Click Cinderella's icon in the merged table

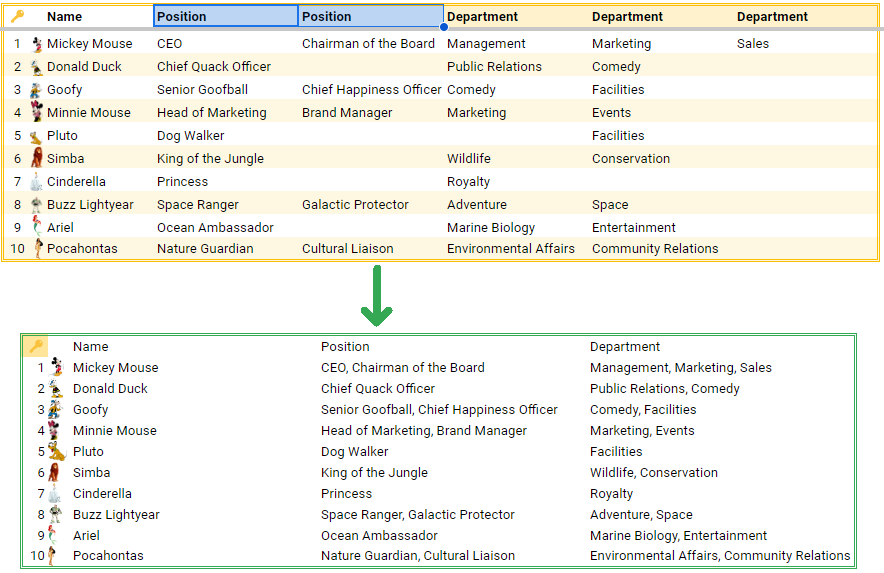pyautogui.click(x=54, y=493)
